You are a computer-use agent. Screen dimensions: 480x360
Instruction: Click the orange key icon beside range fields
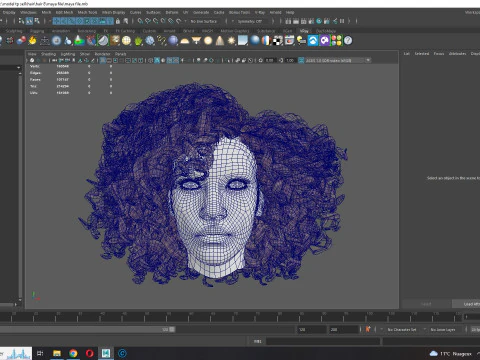(x=368, y=329)
